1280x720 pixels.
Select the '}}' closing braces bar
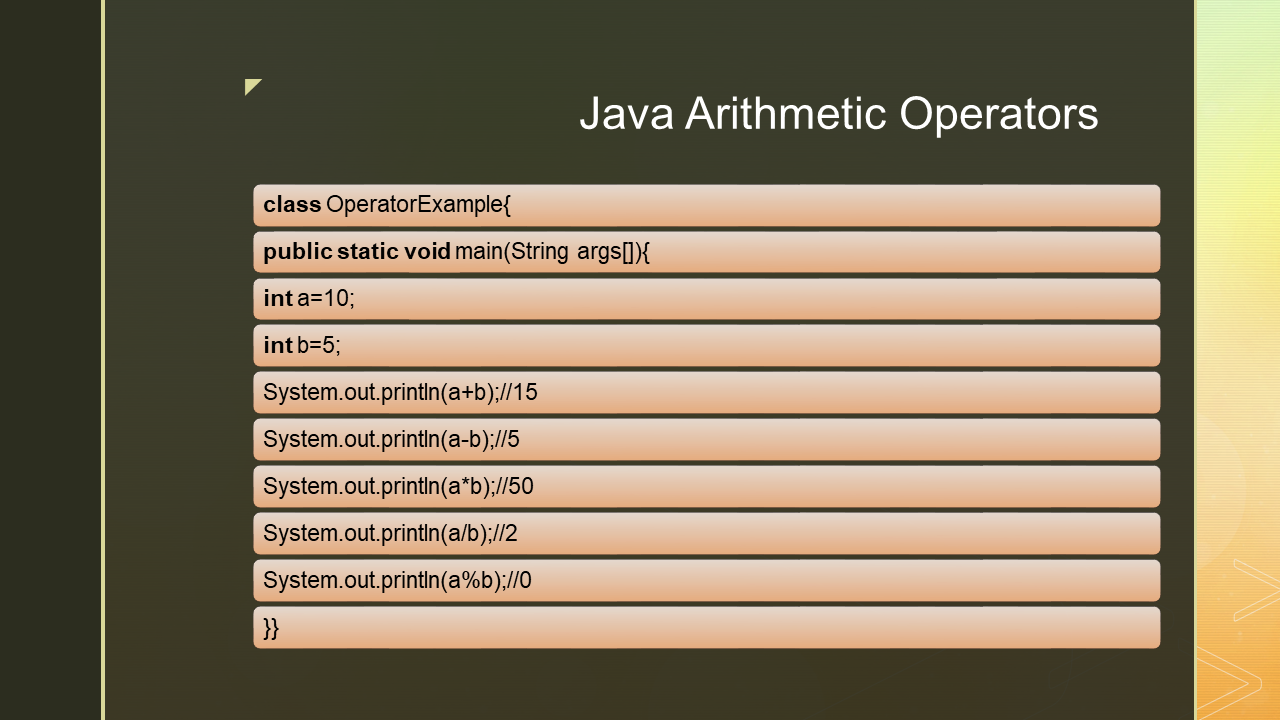tap(707, 627)
